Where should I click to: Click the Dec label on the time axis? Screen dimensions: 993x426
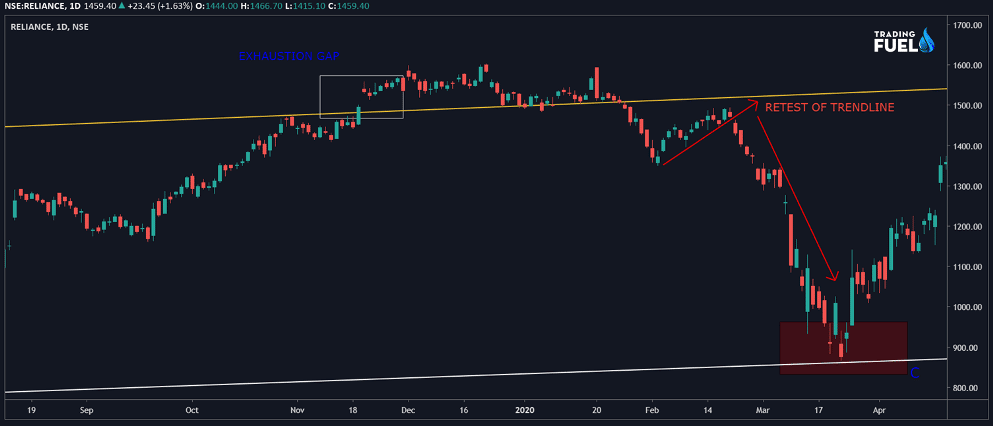408,410
